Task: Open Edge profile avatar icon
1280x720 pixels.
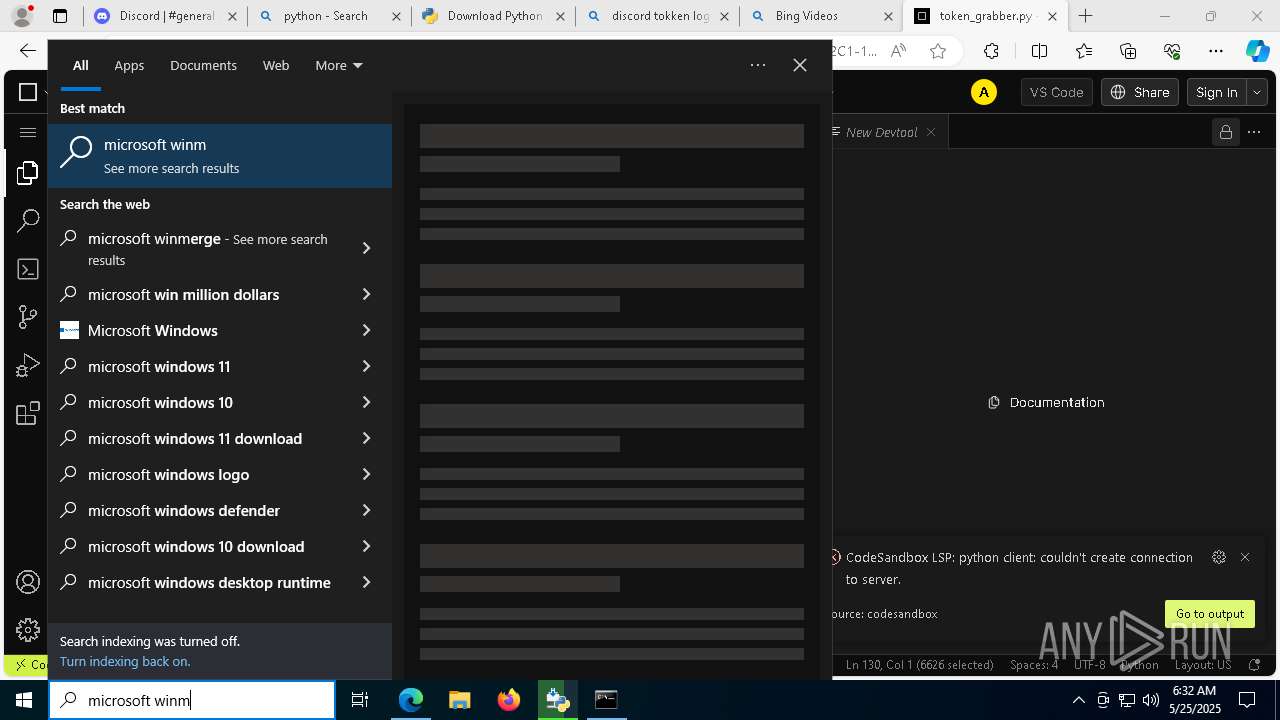Action: 22,16
